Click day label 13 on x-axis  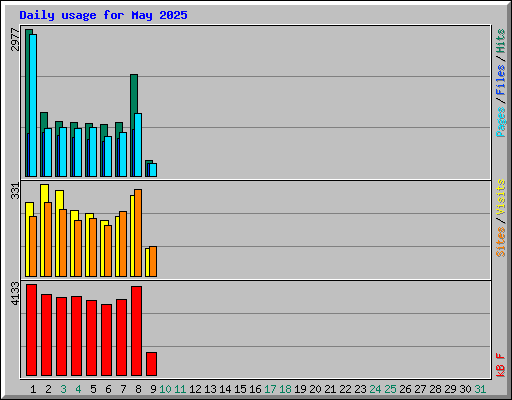[x=210, y=389]
